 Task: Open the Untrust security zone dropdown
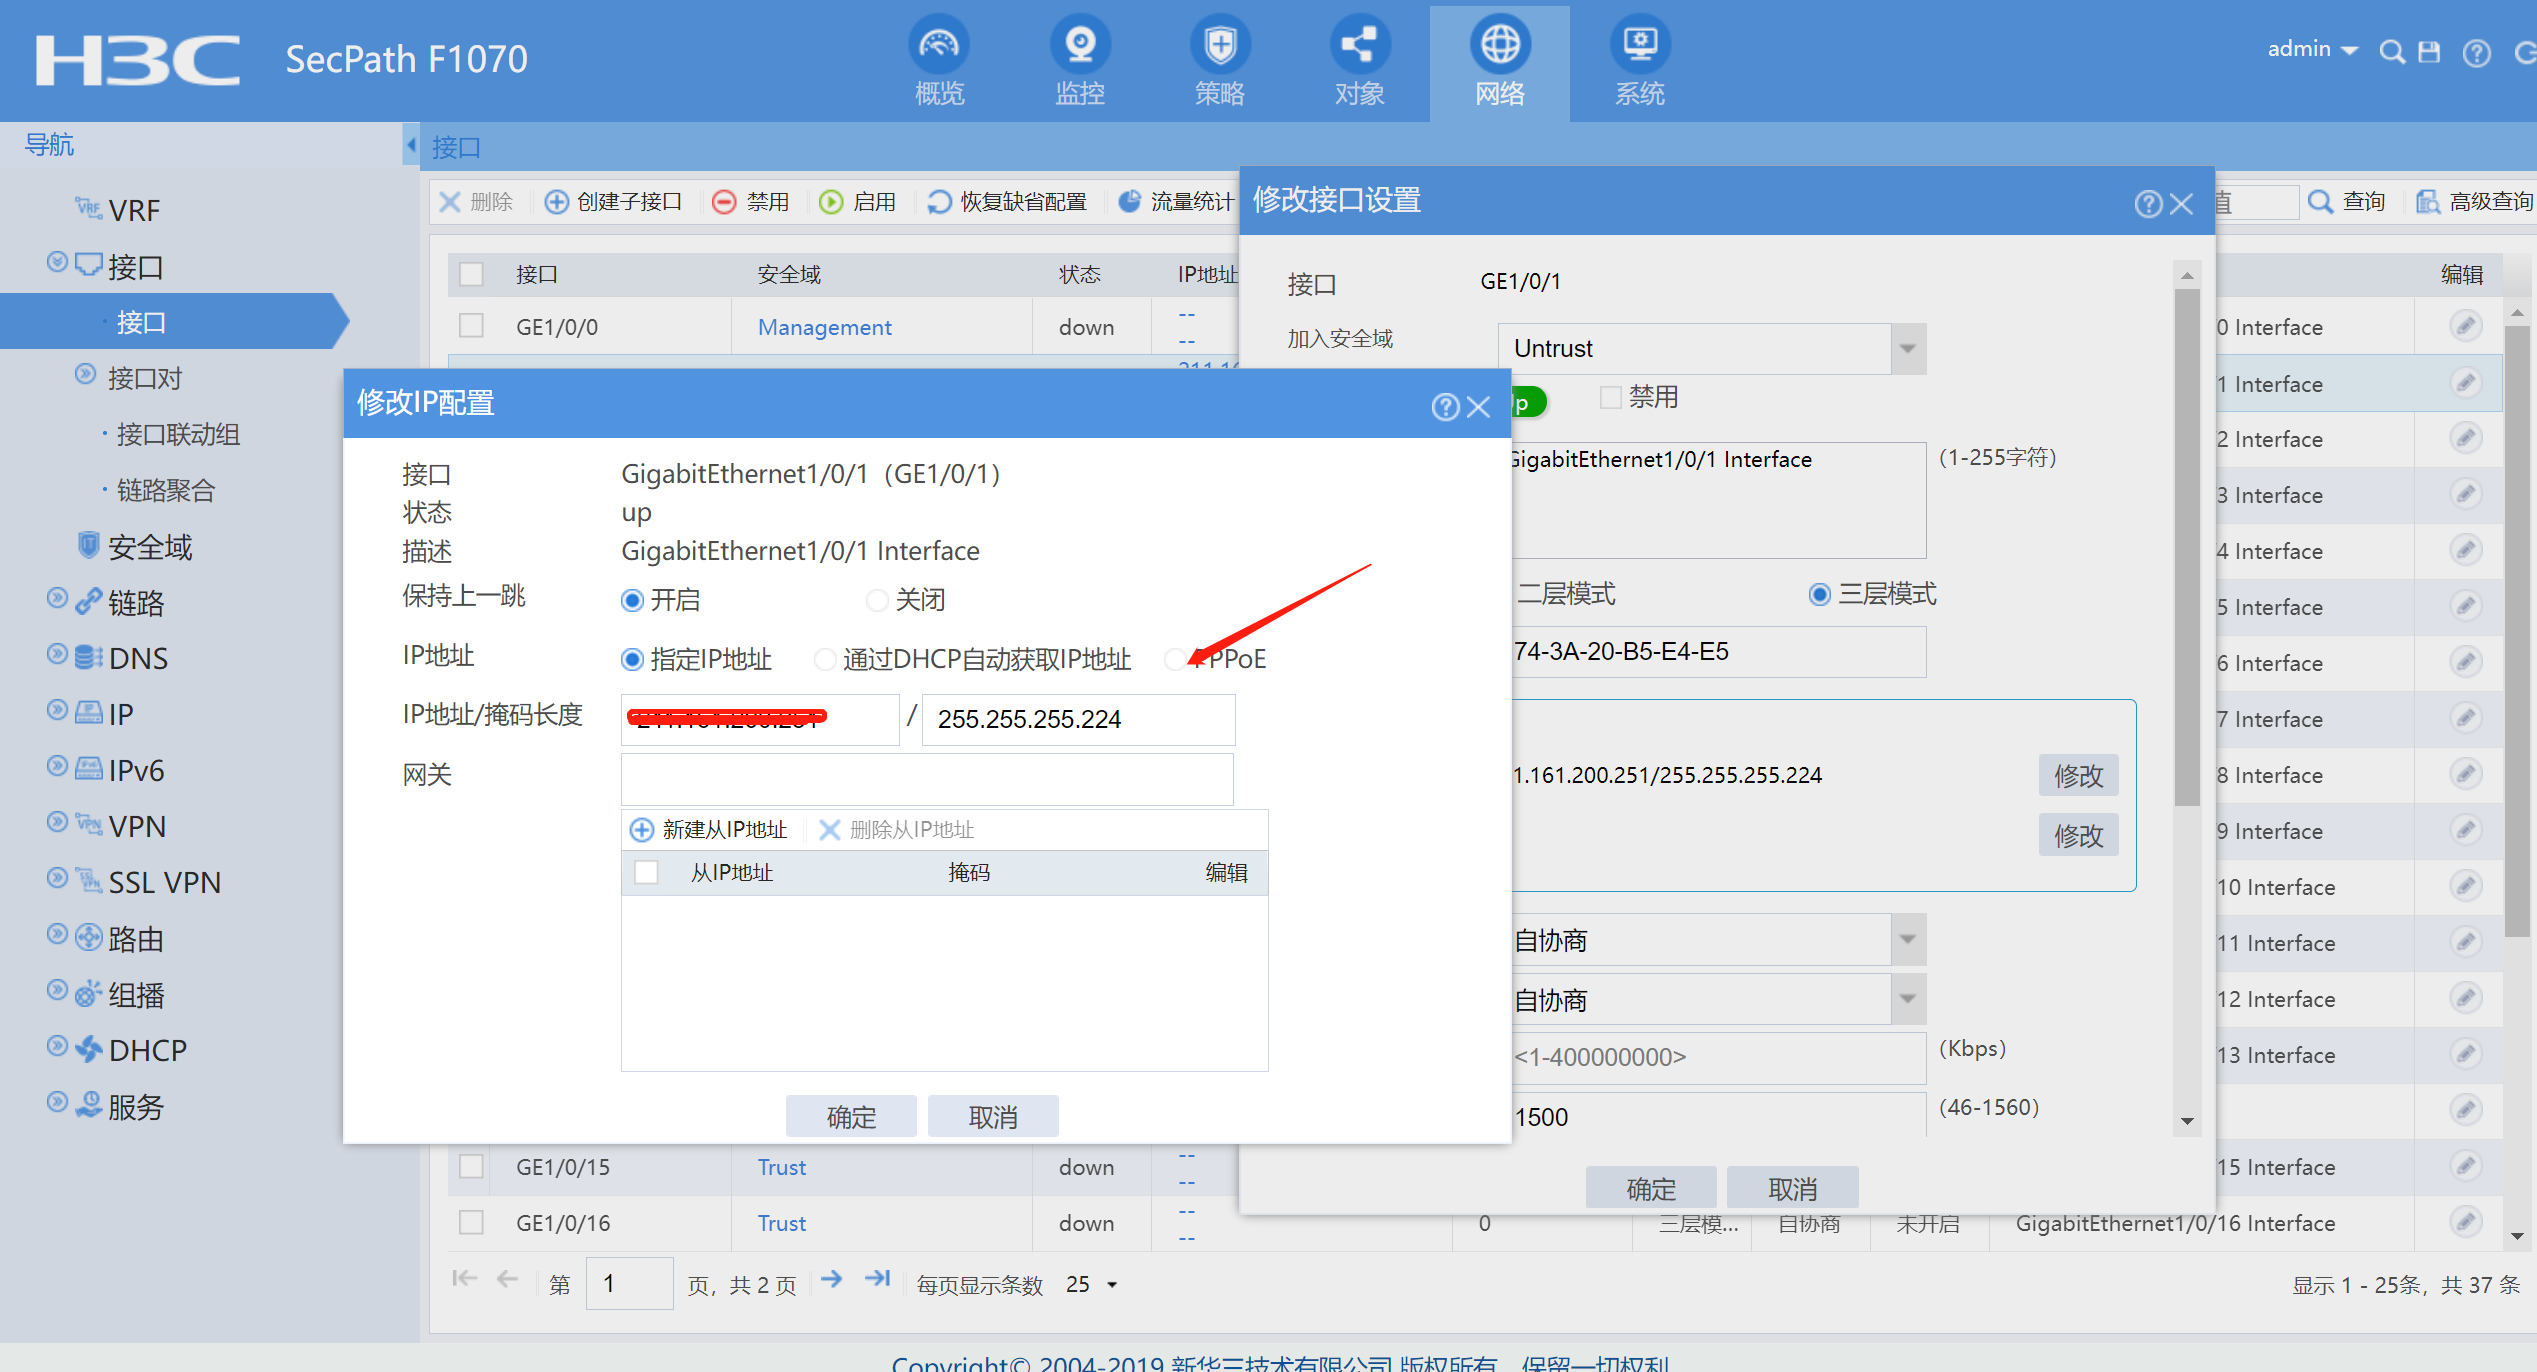(1908, 349)
